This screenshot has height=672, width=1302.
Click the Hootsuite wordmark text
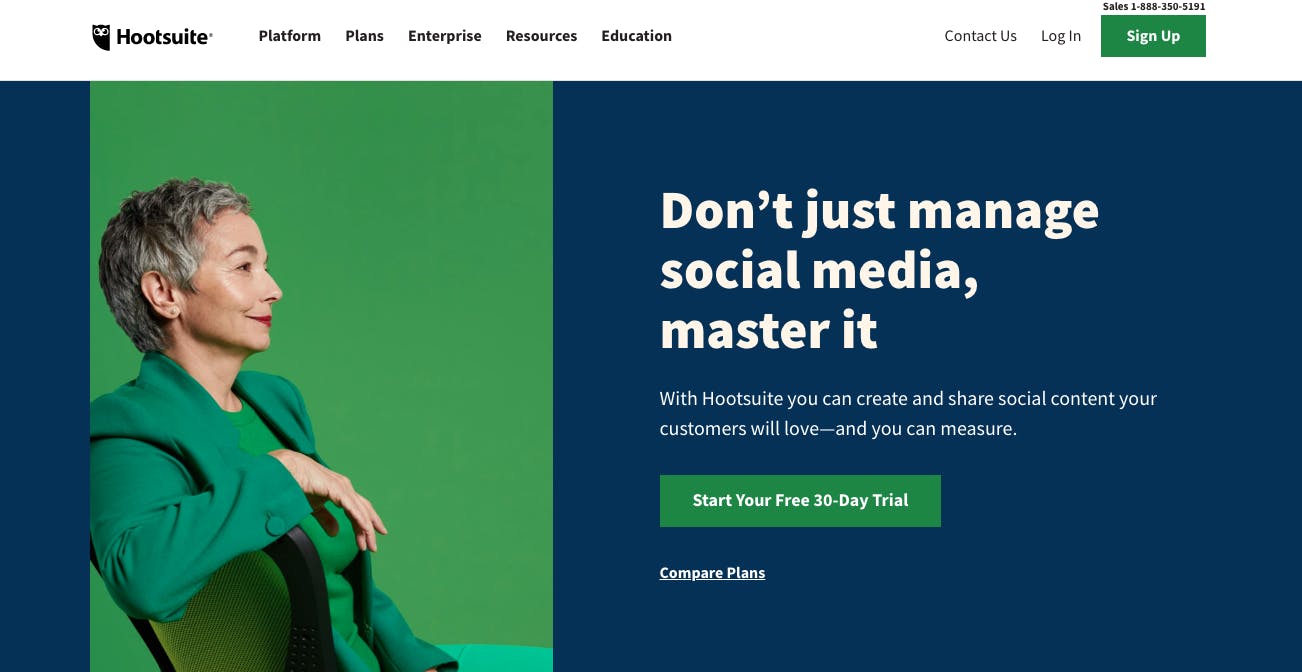pos(164,38)
